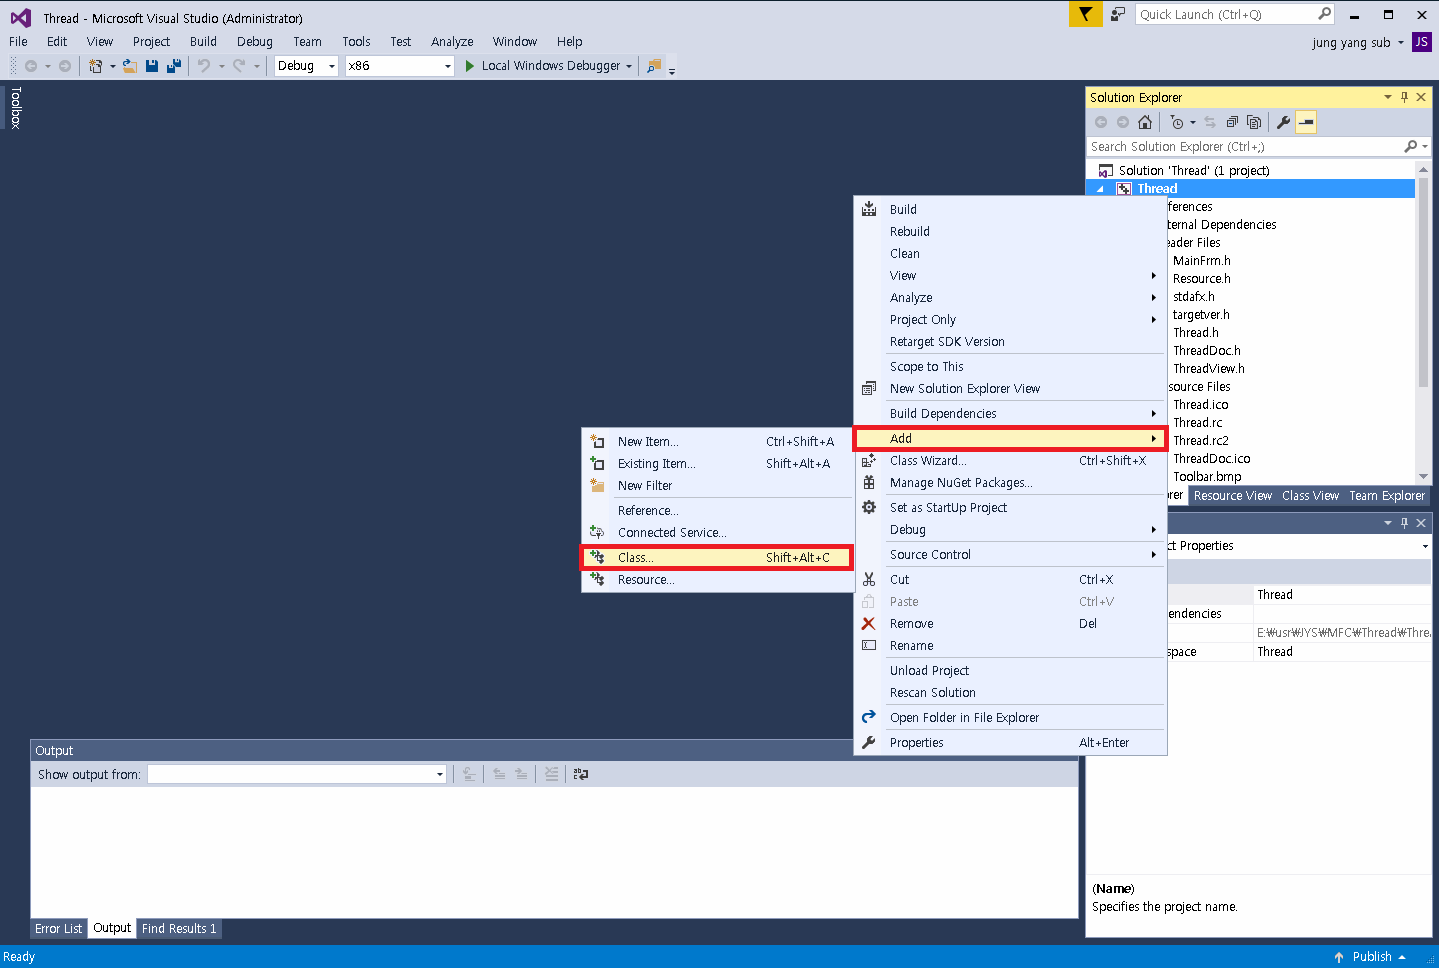This screenshot has height=968, width=1439.
Task: Pin the Solution Explorer panel
Action: coord(1404,97)
